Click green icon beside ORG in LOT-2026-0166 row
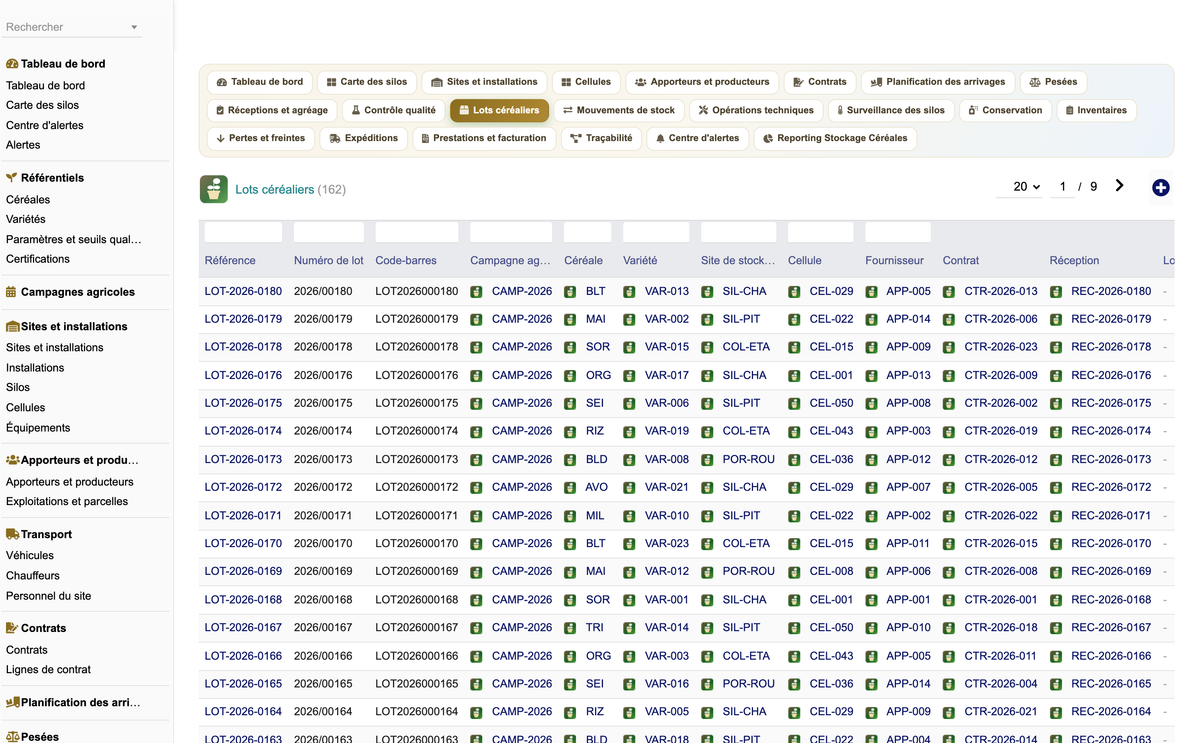 point(570,657)
